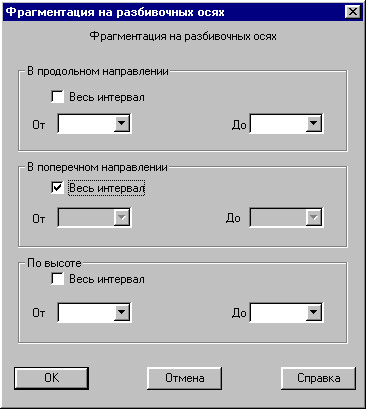Screen dimensions: 366x409
Task: Close the Фрагментация на разбивочных осях dialog
Action: pos(353,12)
